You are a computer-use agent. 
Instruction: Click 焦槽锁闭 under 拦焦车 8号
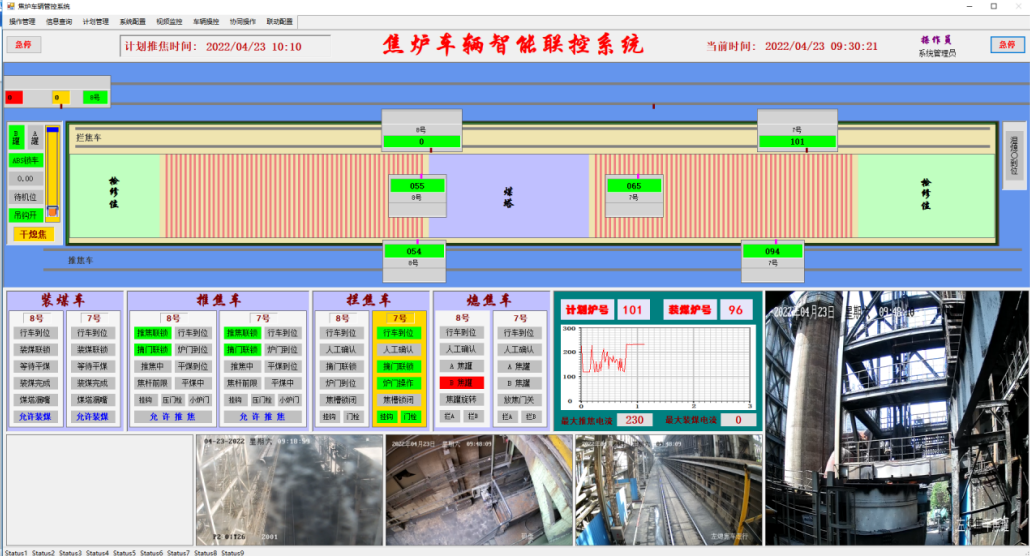click(x=341, y=400)
